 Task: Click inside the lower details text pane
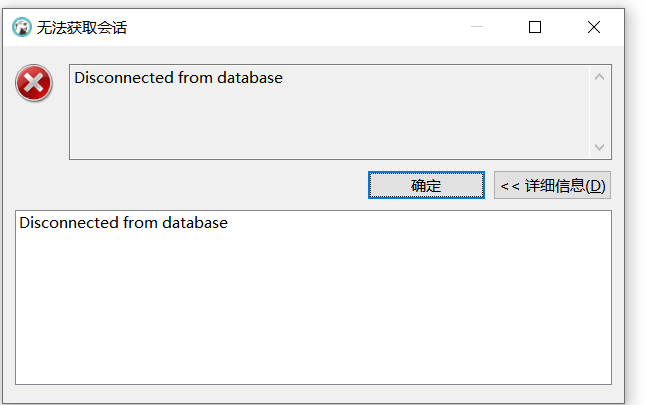click(313, 297)
